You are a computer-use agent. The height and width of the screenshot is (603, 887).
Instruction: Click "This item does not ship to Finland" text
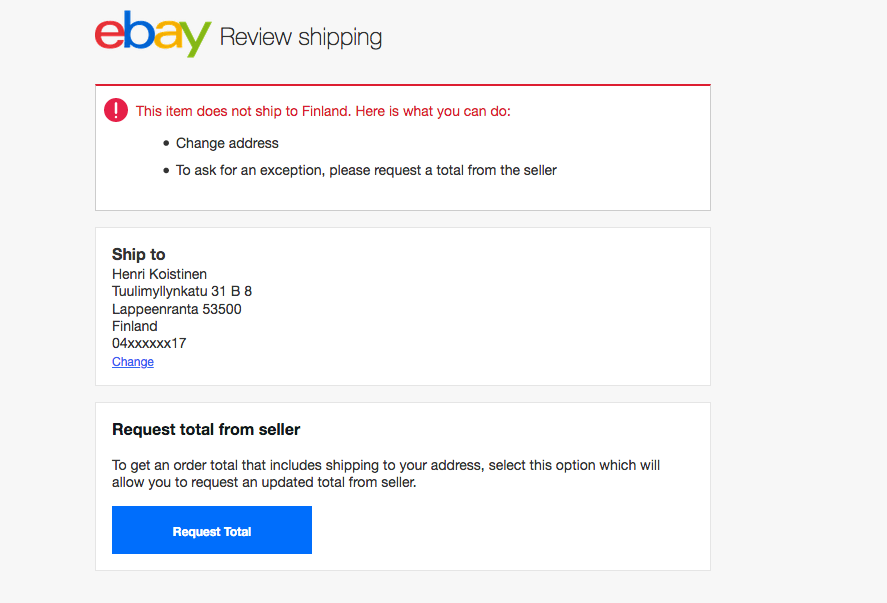[243, 111]
